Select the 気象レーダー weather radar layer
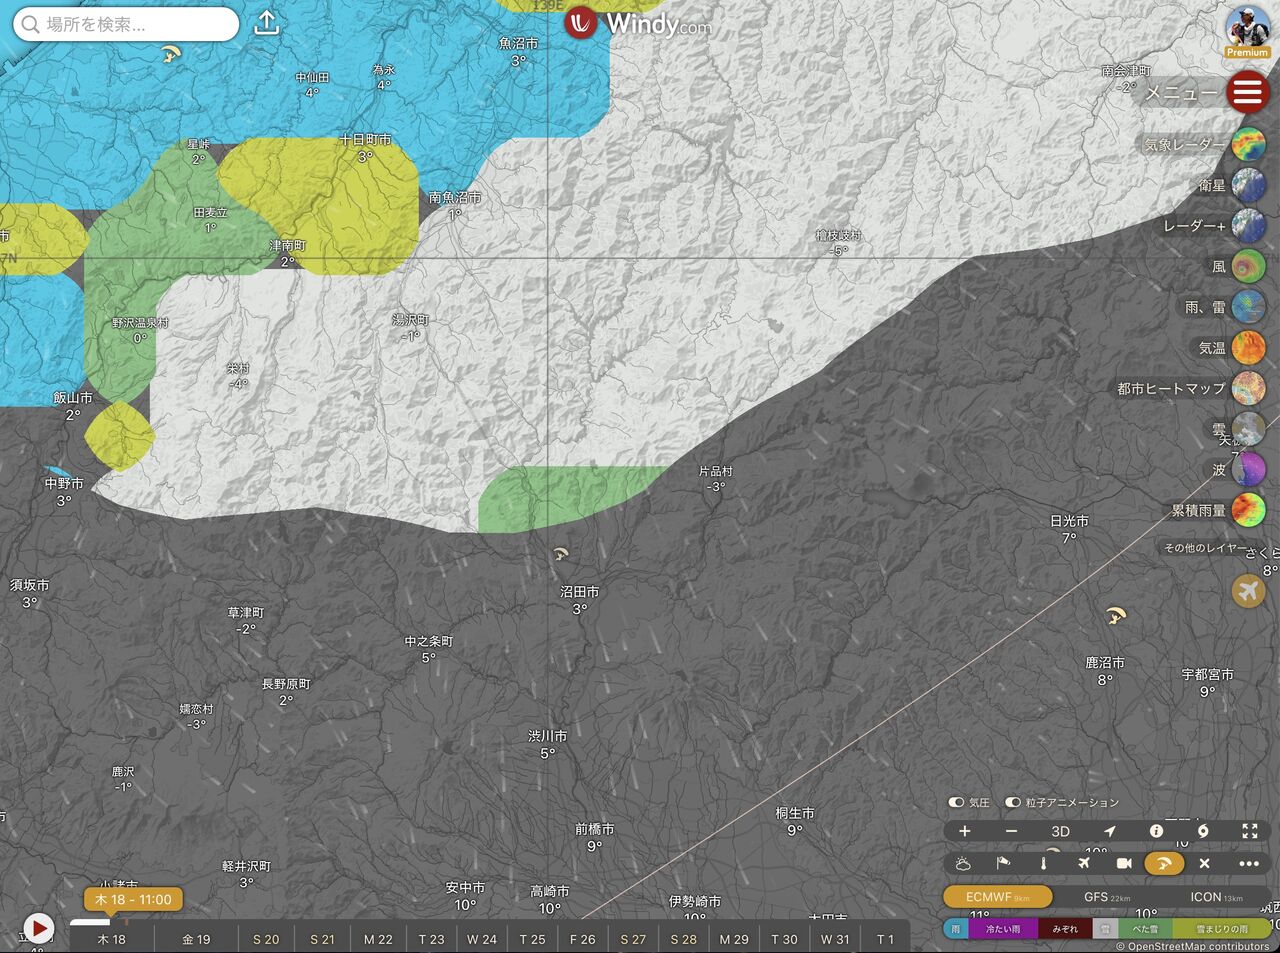 (1248, 144)
